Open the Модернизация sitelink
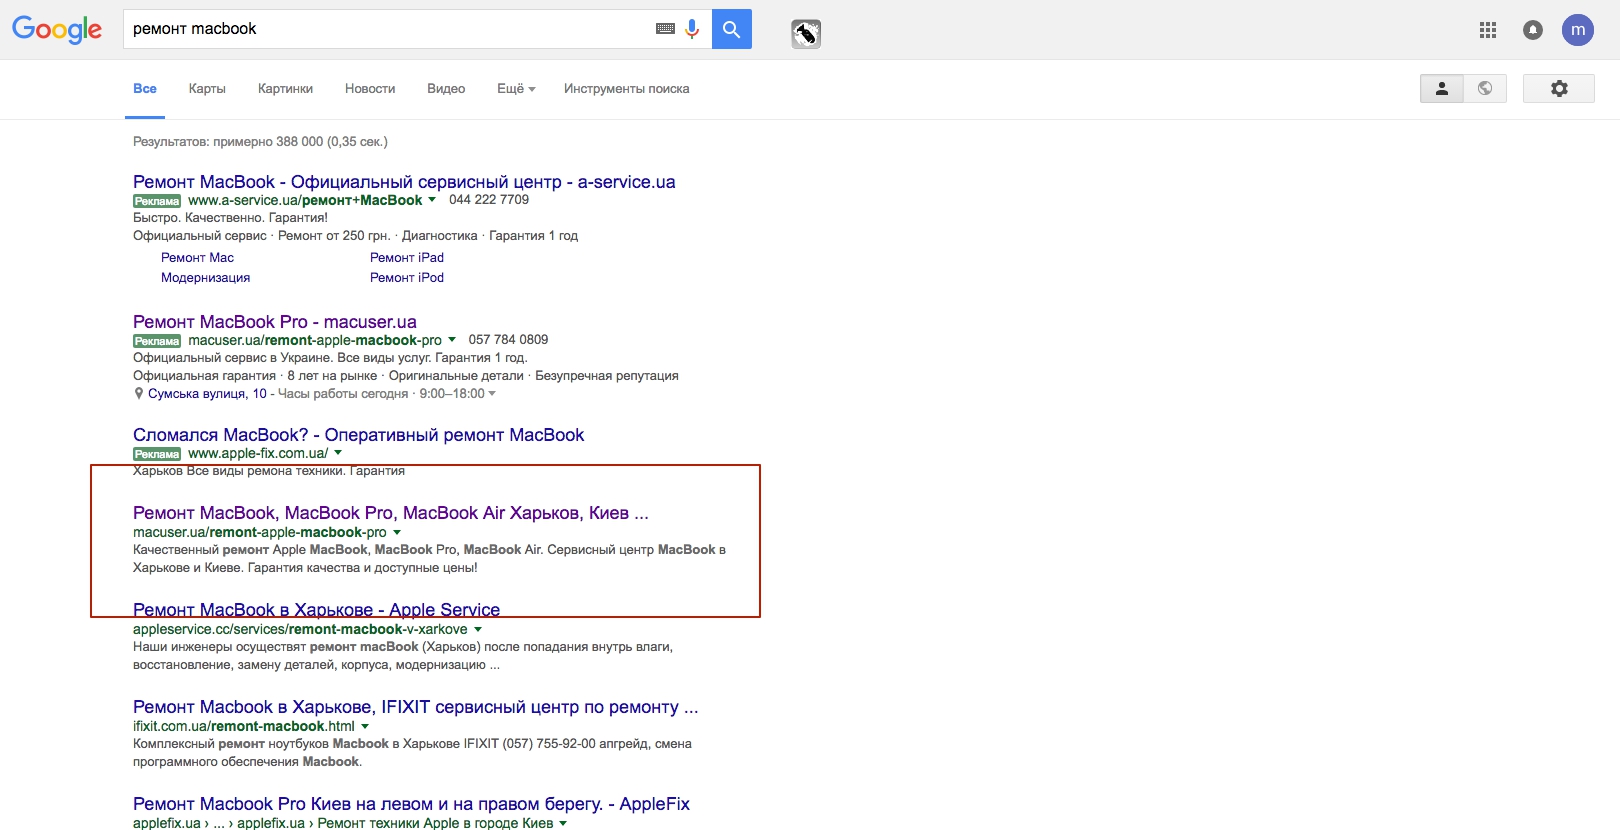The height and width of the screenshot is (830, 1620). pyautogui.click(x=205, y=278)
